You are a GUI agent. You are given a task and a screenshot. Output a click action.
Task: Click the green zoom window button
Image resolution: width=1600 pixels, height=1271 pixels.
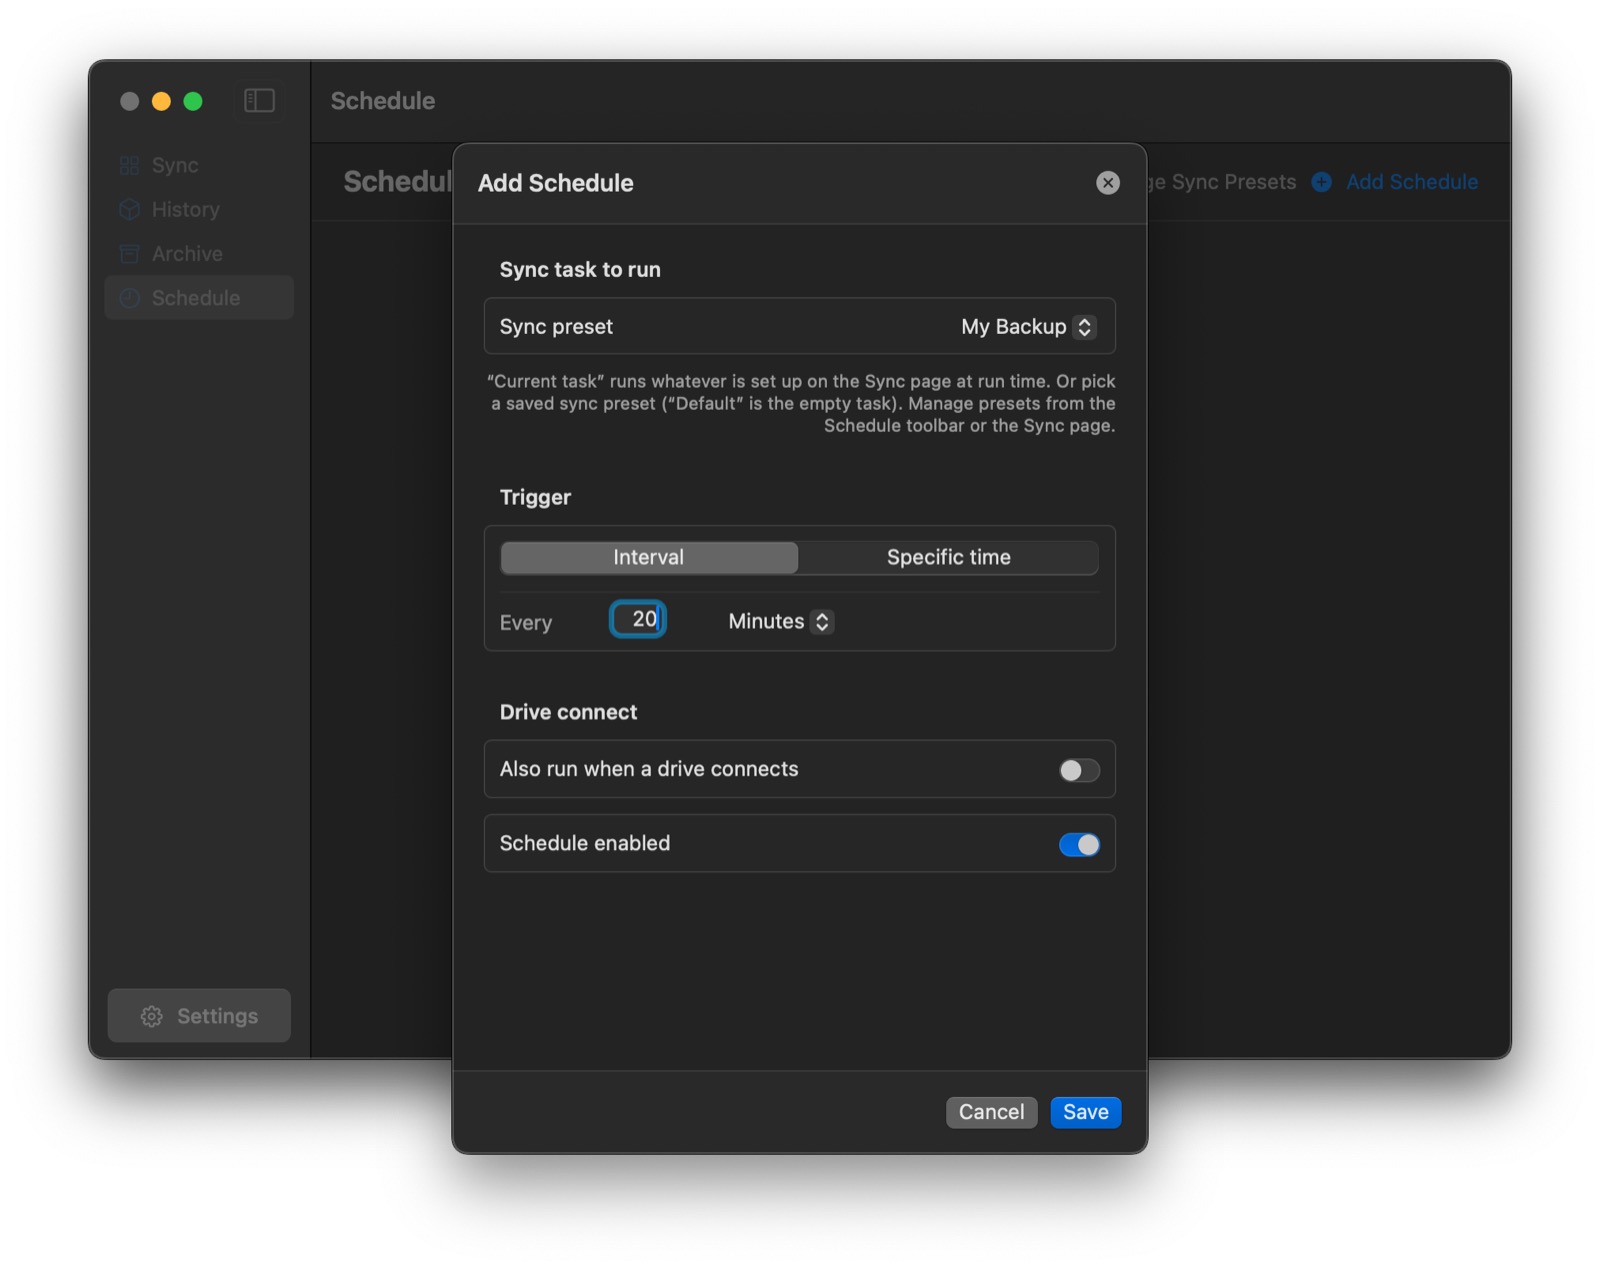click(193, 101)
